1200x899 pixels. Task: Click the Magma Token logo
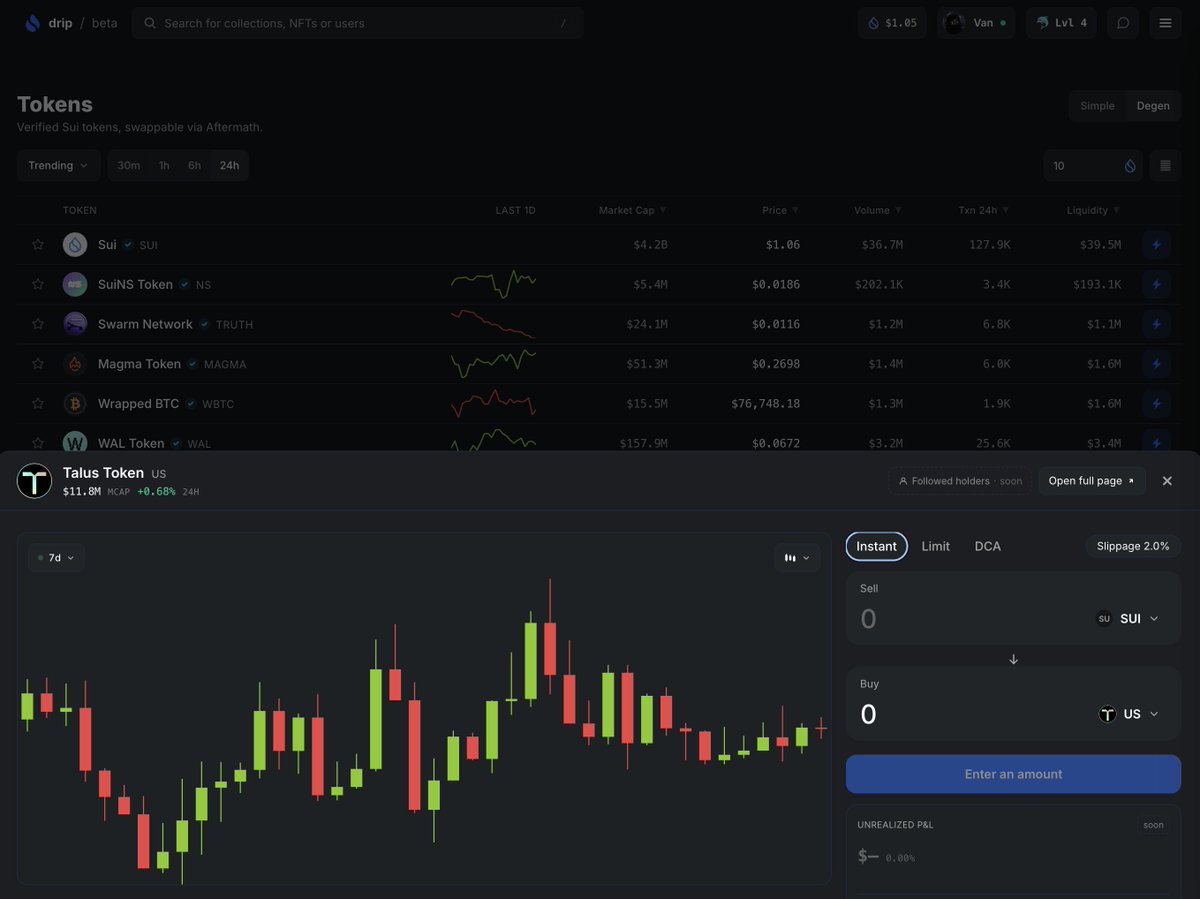point(75,364)
